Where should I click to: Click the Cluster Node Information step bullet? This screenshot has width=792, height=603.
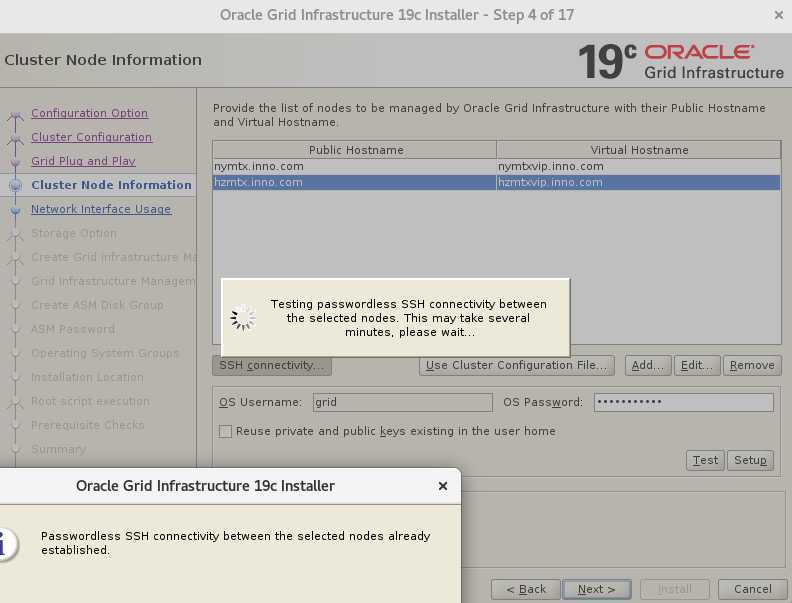(16, 185)
